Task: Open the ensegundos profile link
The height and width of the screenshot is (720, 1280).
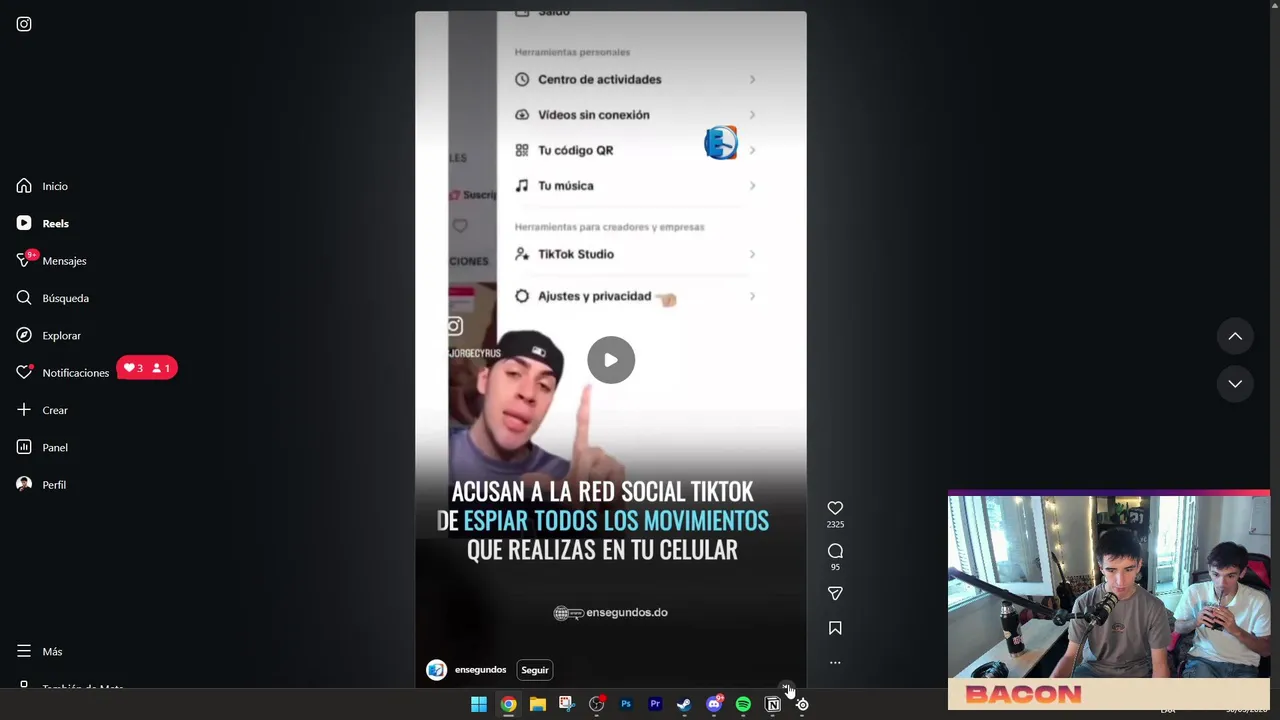Action: click(x=480, y=670)
